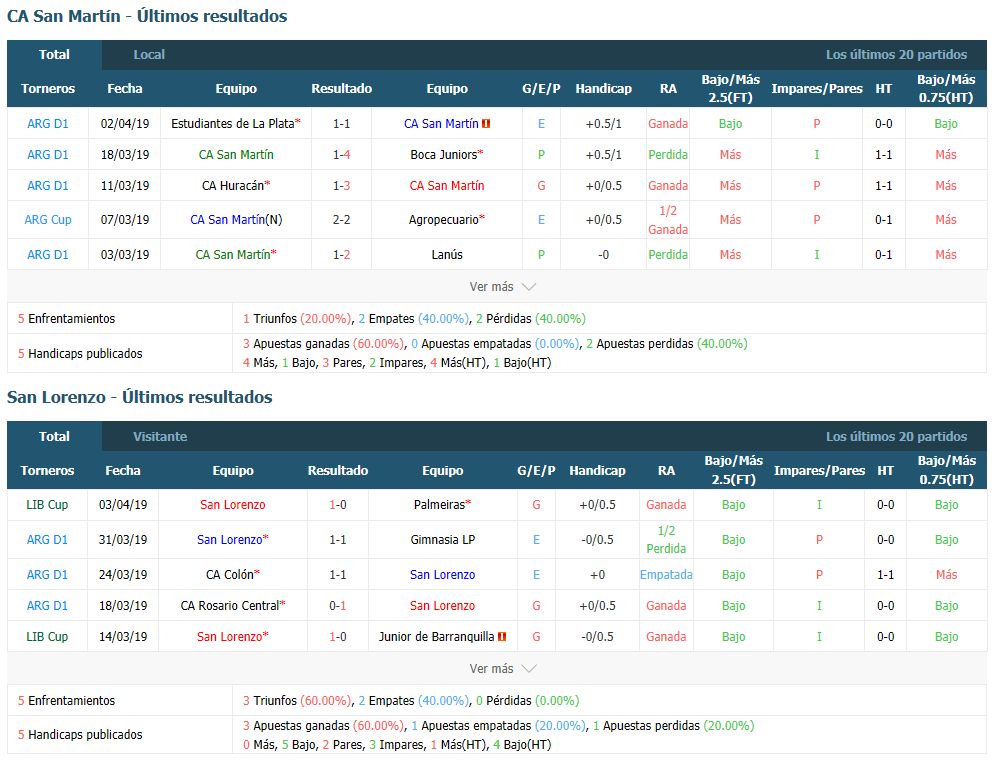Viewport: 993px width, 761px height.
Task: Click the 1-3 result at CA Huracán
Action: coord(341,186)
